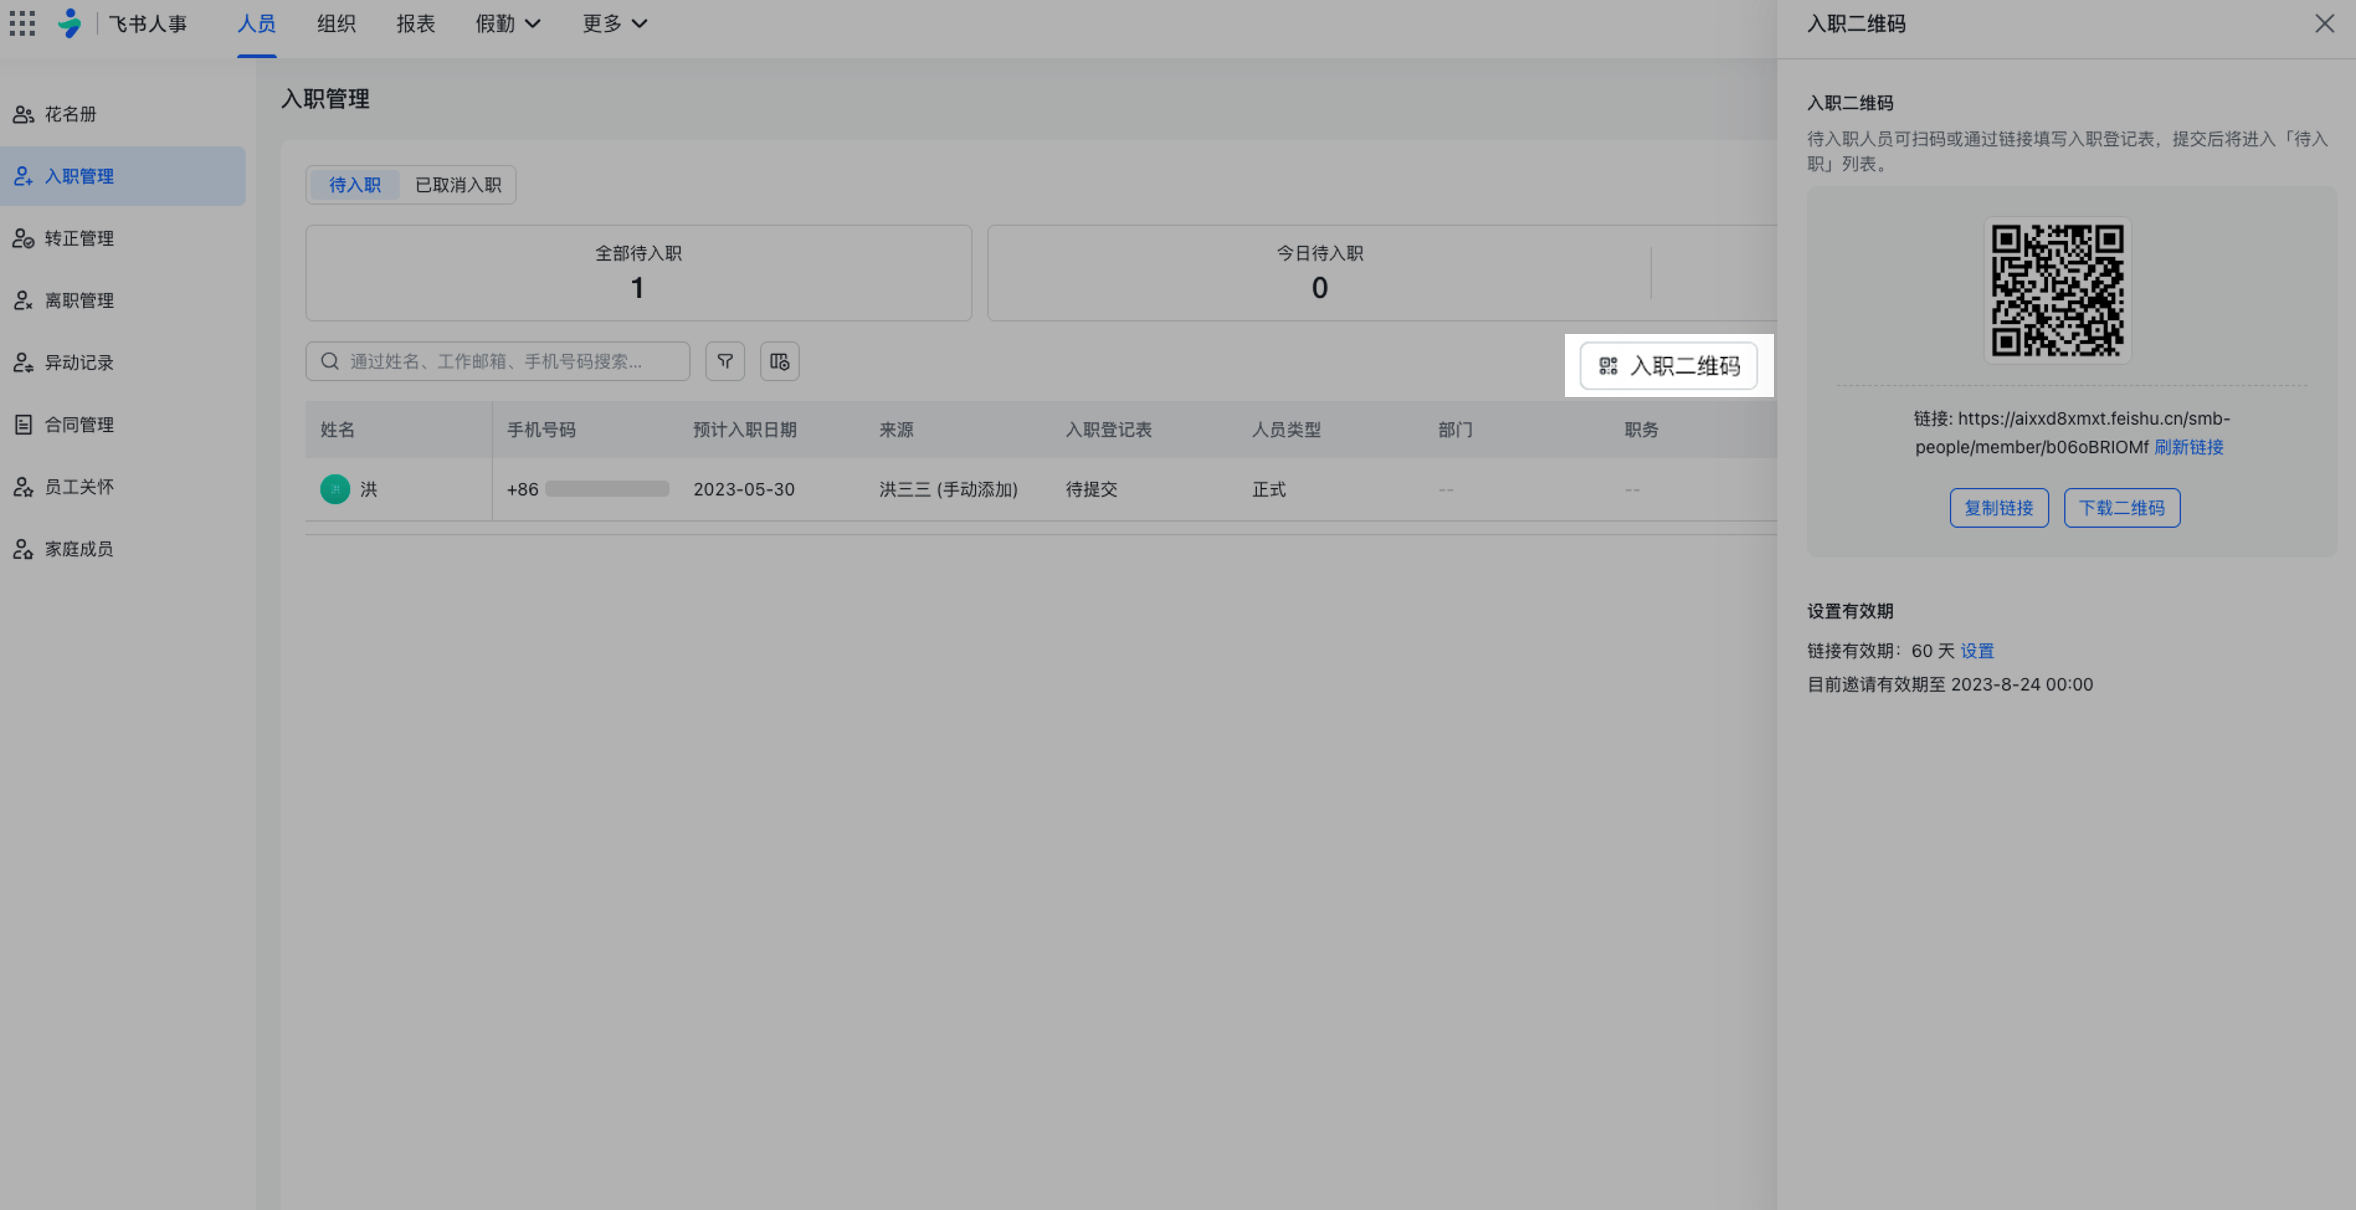Open 员工关怀 in the sidebar

click(79, 486)
